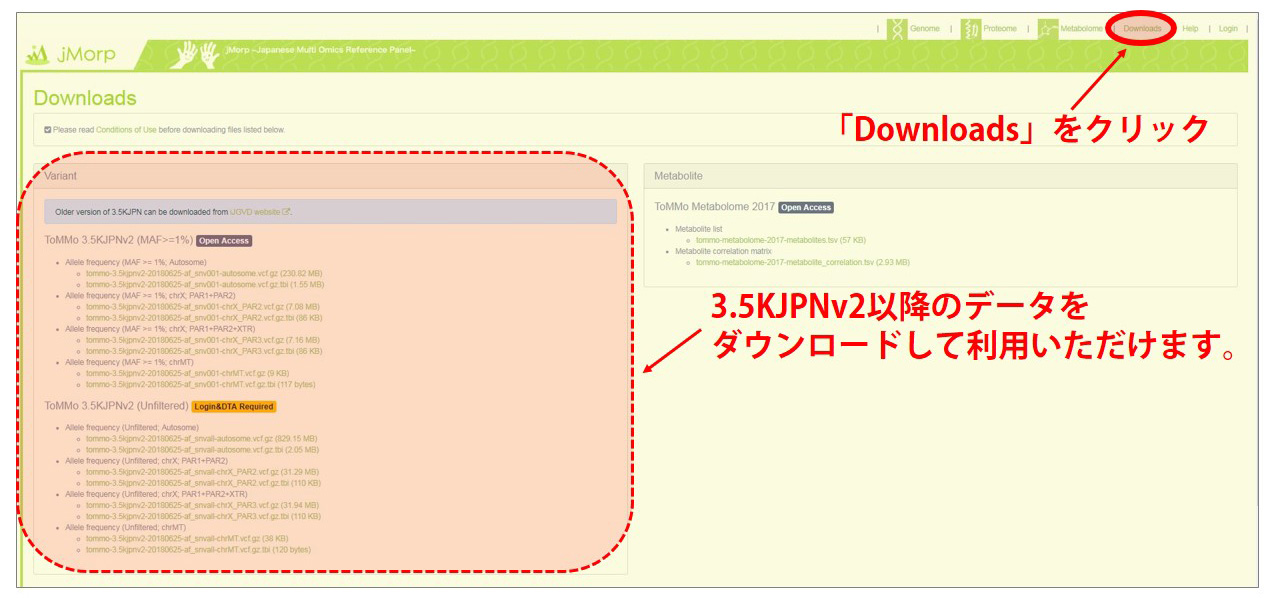This screenshot has width=1280, height=598.
Task: Download snv001-chrMT.vcf.gz.tbi (117 bytes)
Action: click(199, 384)
